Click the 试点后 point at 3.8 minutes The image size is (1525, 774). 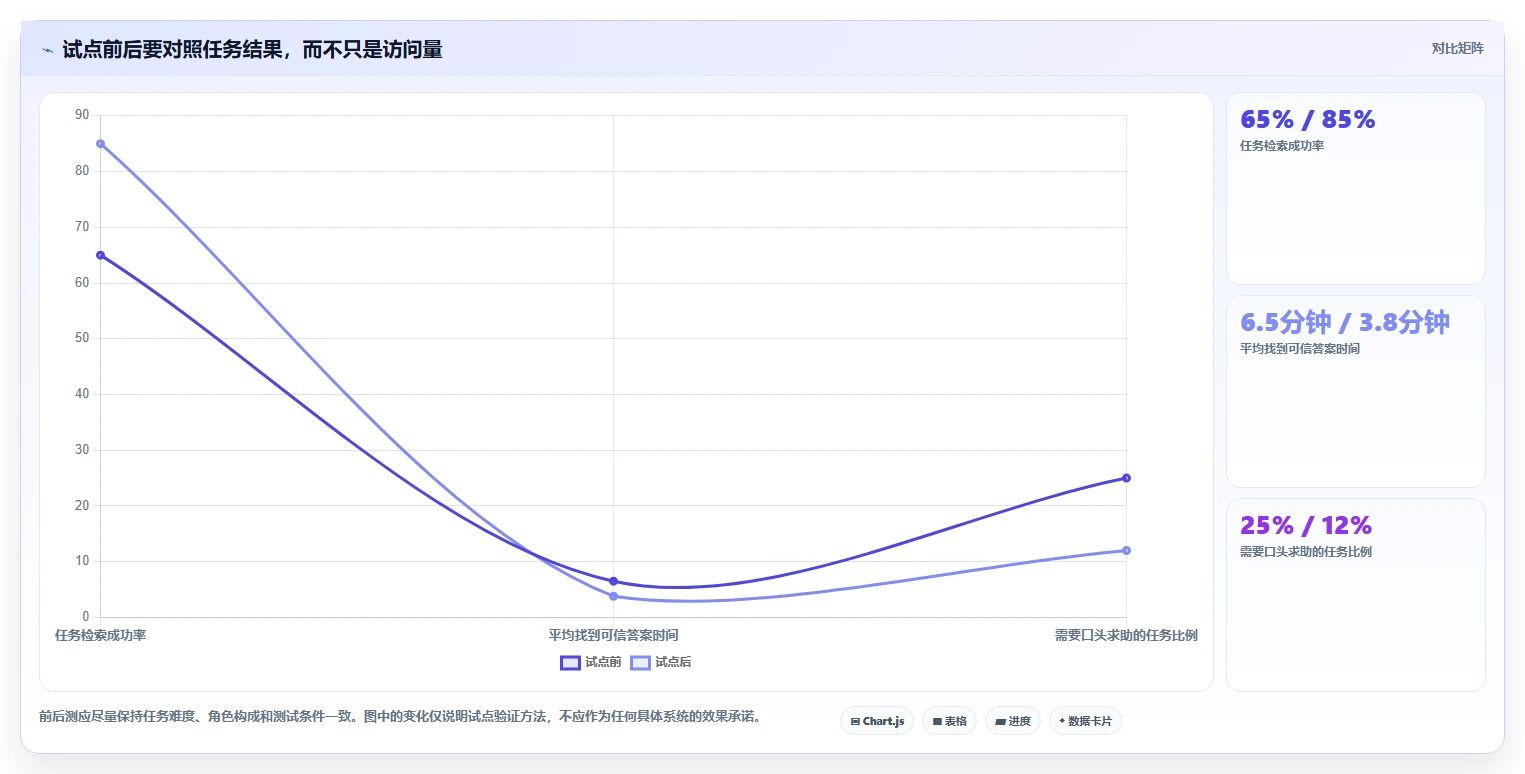click(613, 596)
